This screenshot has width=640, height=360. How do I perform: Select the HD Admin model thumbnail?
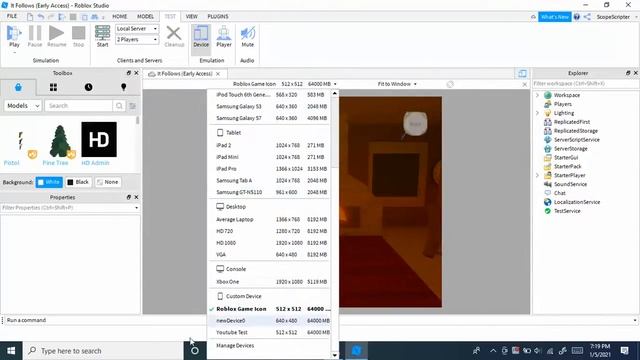click(99, 139)
